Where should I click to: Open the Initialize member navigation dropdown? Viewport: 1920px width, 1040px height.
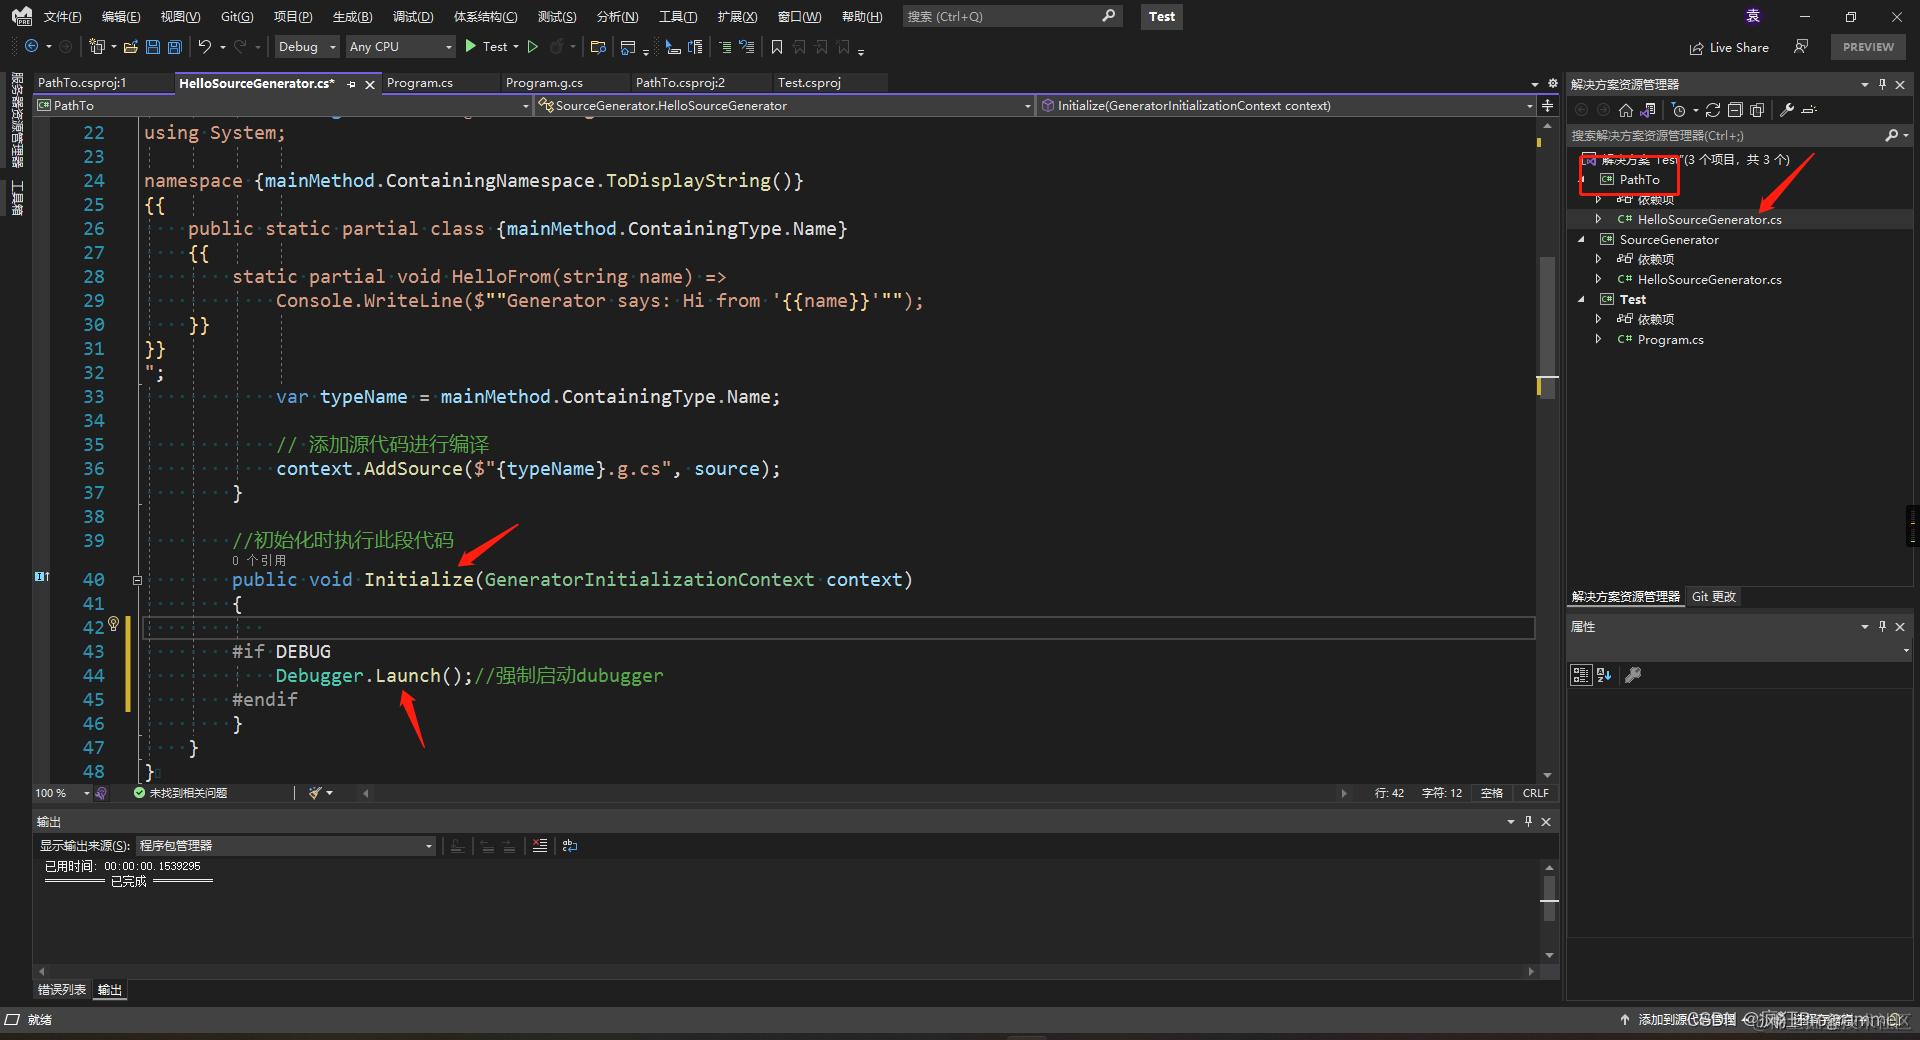(x=1286, y=106)
